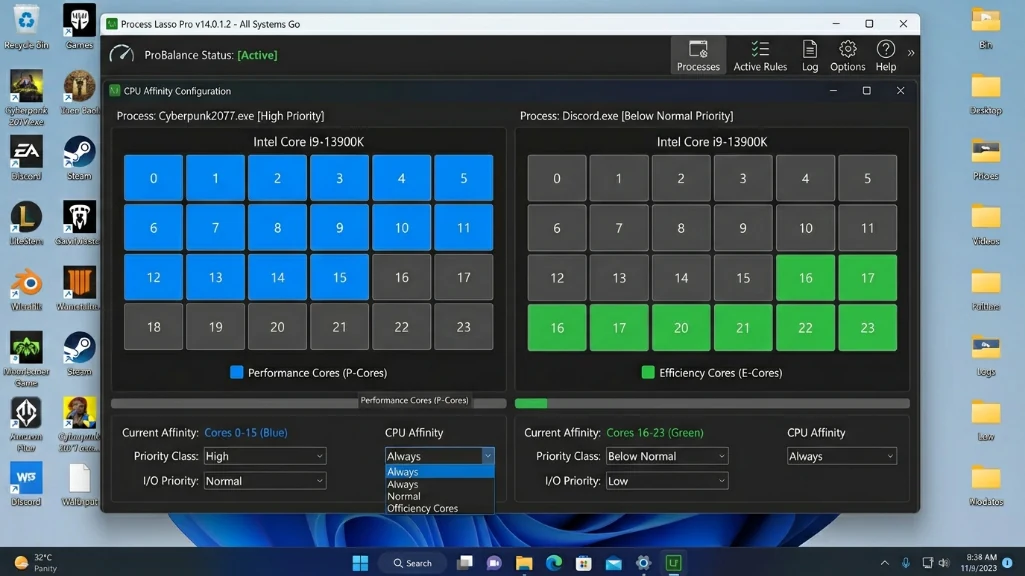
Task: Open File Explorer from the taskbar
Action: (x=524, y=563)
